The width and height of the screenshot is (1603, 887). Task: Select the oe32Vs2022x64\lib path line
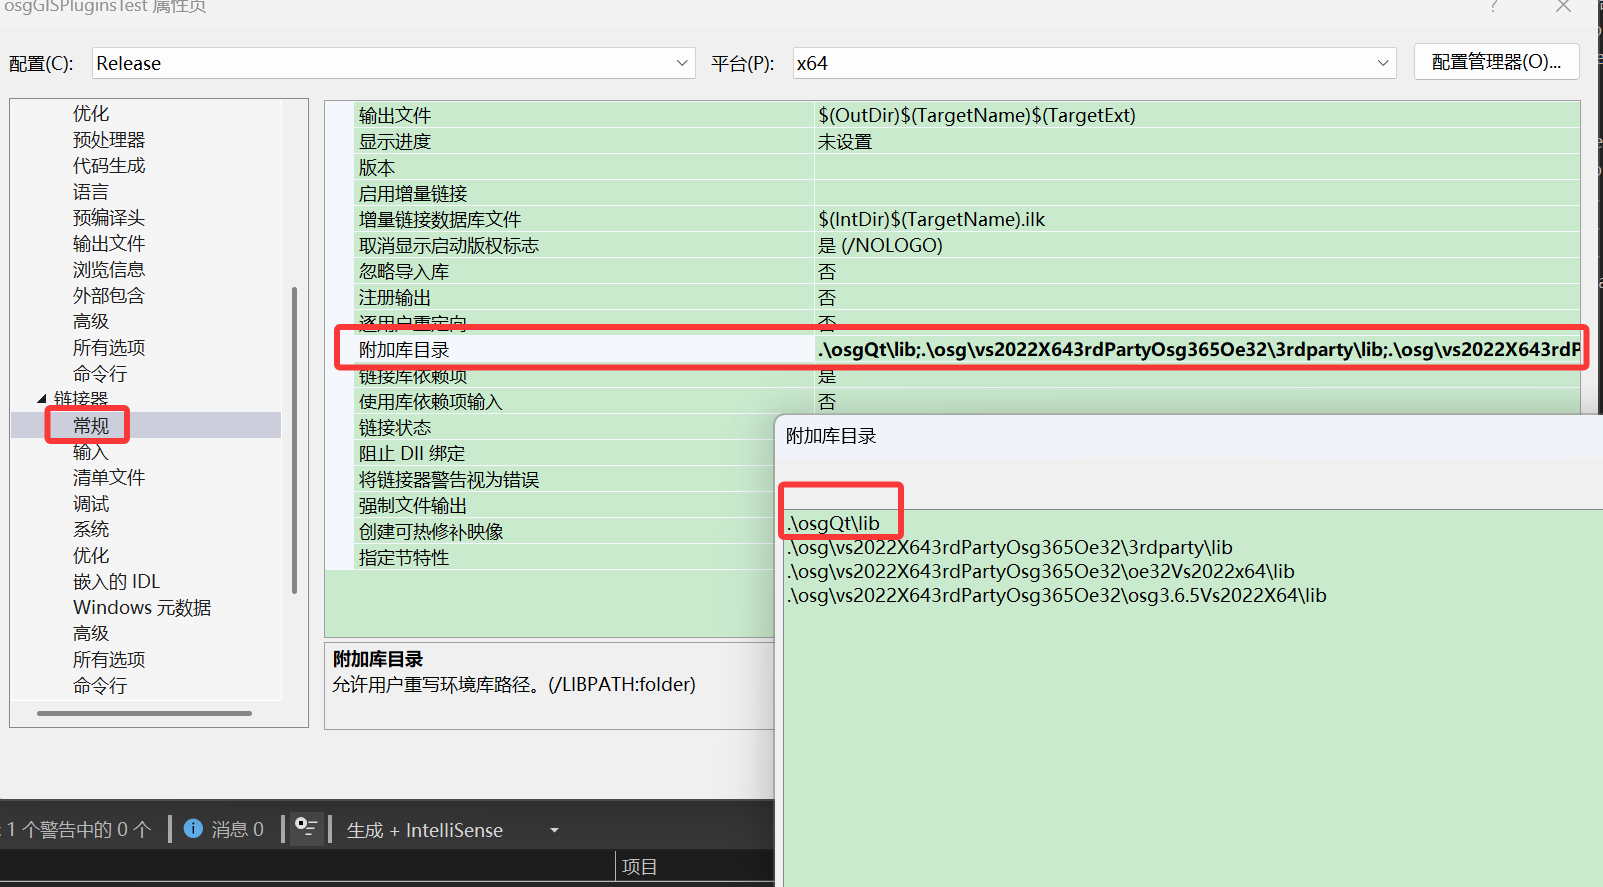[1041, 571]
